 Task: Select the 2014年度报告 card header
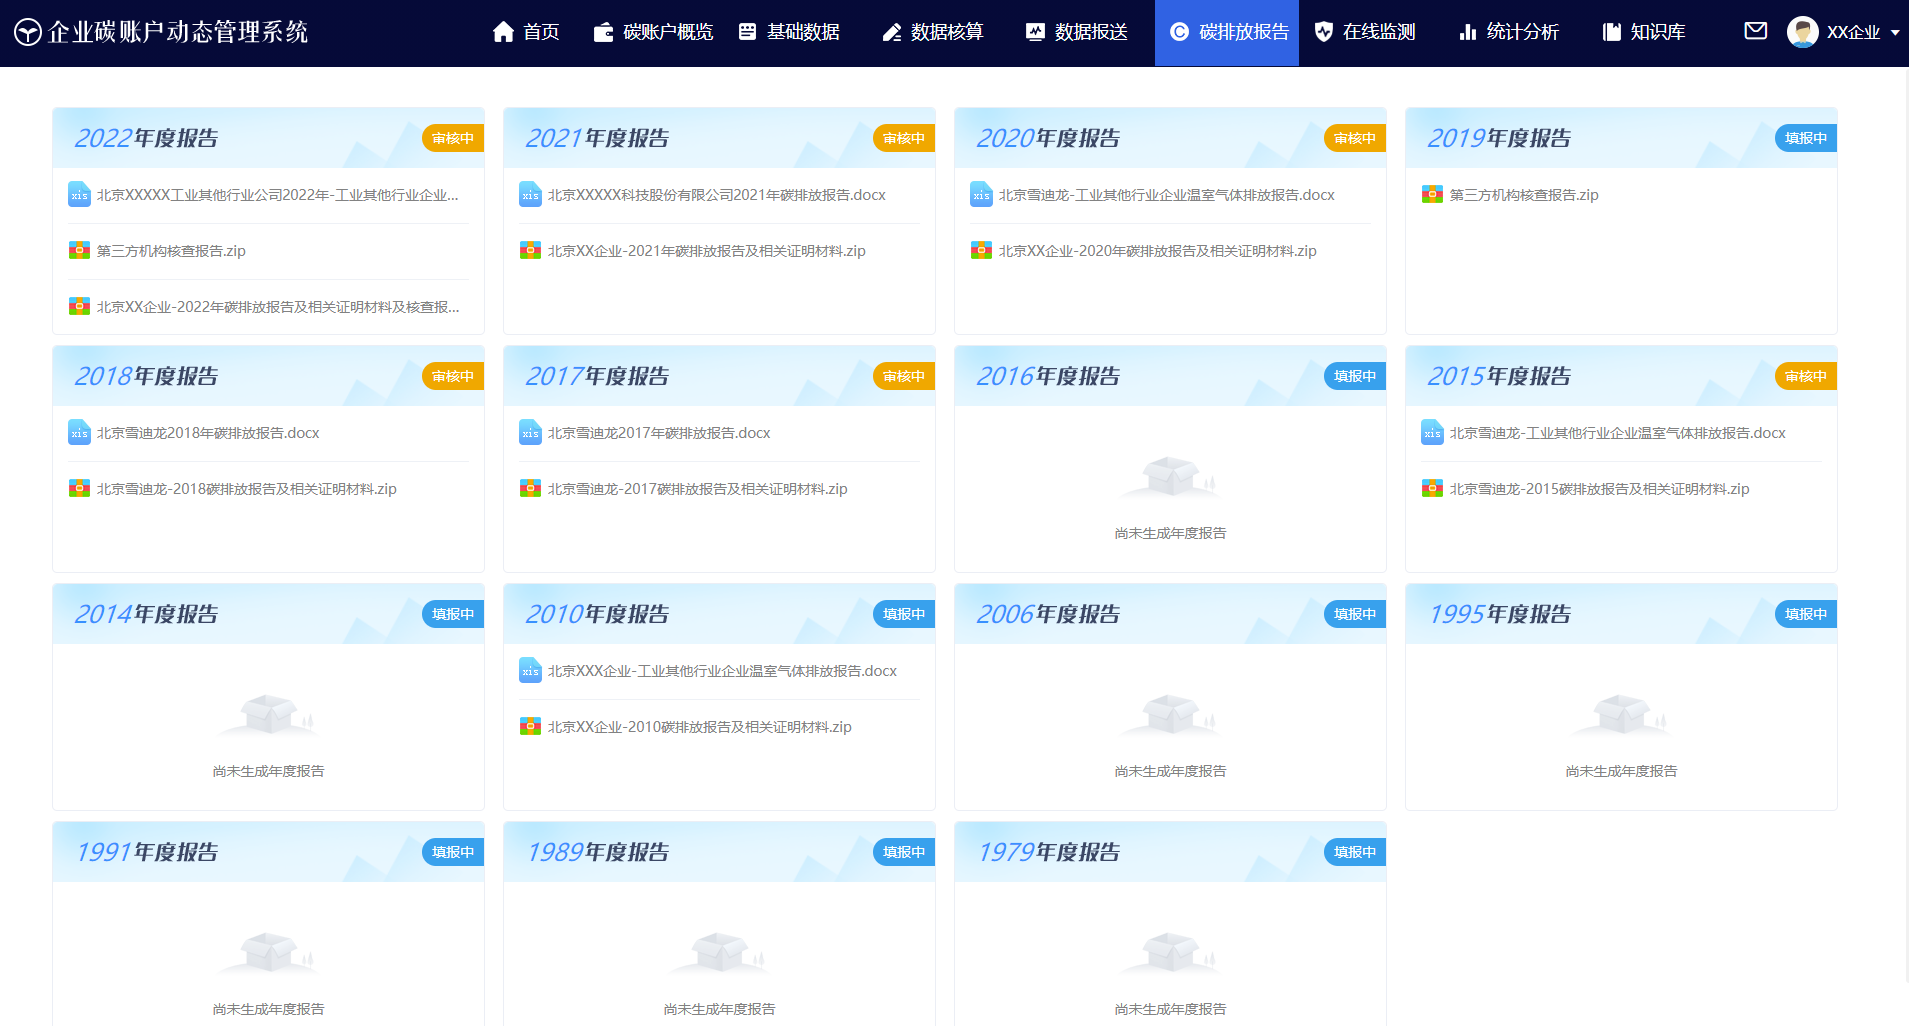pyautogui.click(x=146, y=614)
